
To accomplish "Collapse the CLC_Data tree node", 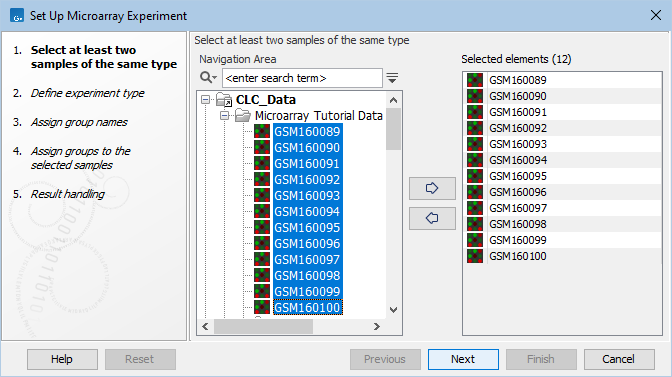I will [206, 100].
